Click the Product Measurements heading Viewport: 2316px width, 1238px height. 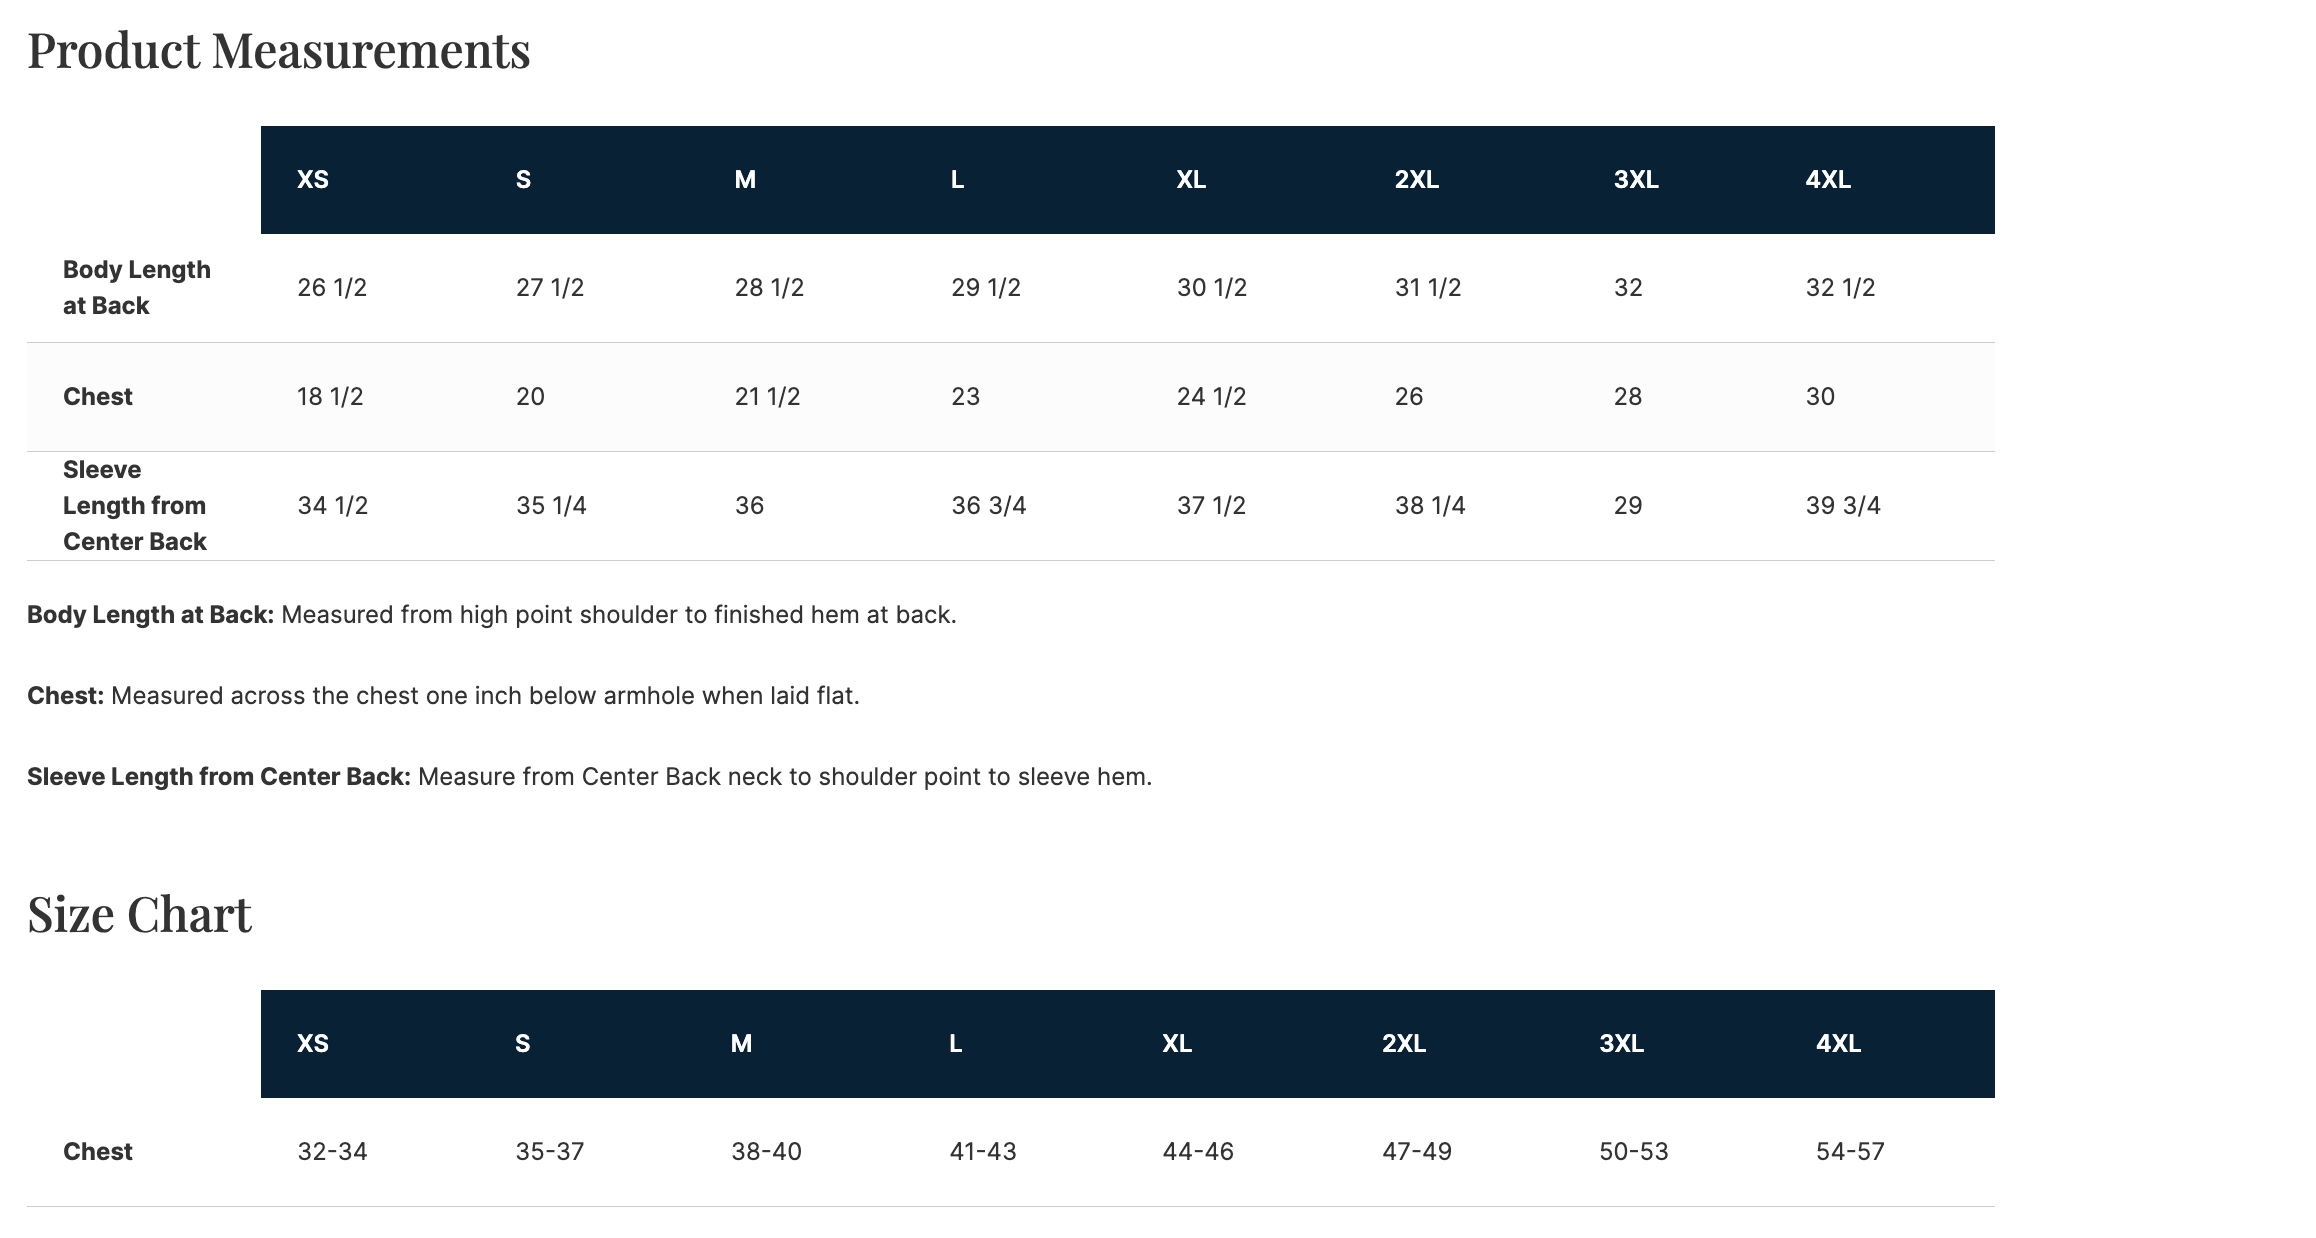278,50
